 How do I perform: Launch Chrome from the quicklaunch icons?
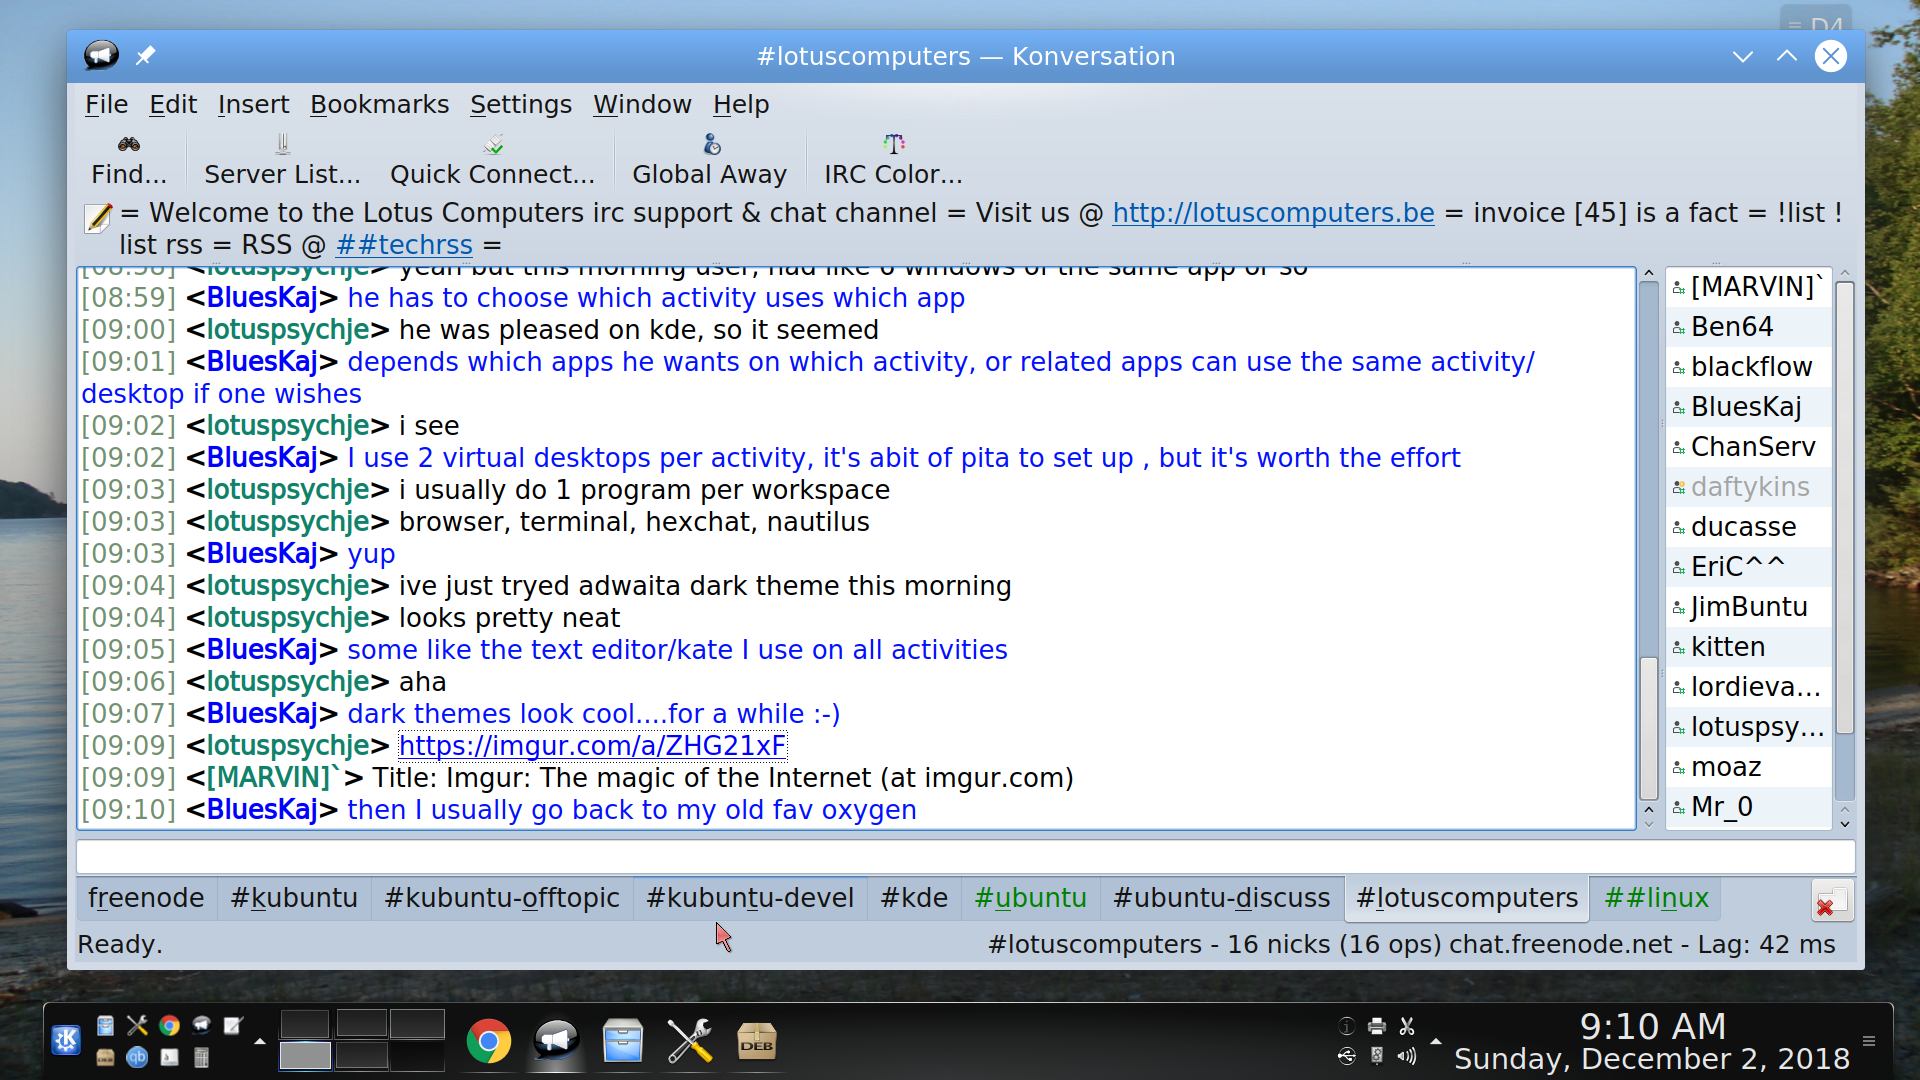point(169,1025)
